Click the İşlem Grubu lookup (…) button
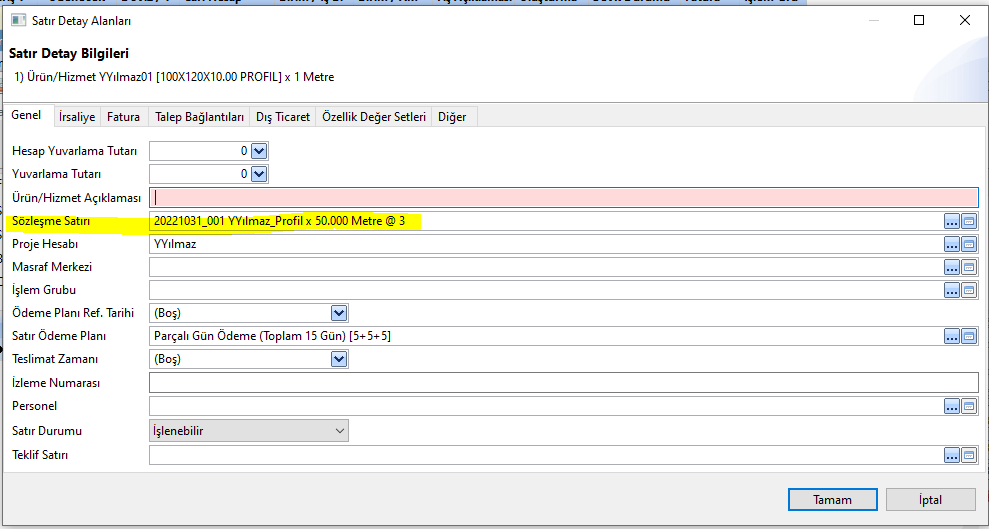This screenshot has width=989, height=529. [951, 290]
